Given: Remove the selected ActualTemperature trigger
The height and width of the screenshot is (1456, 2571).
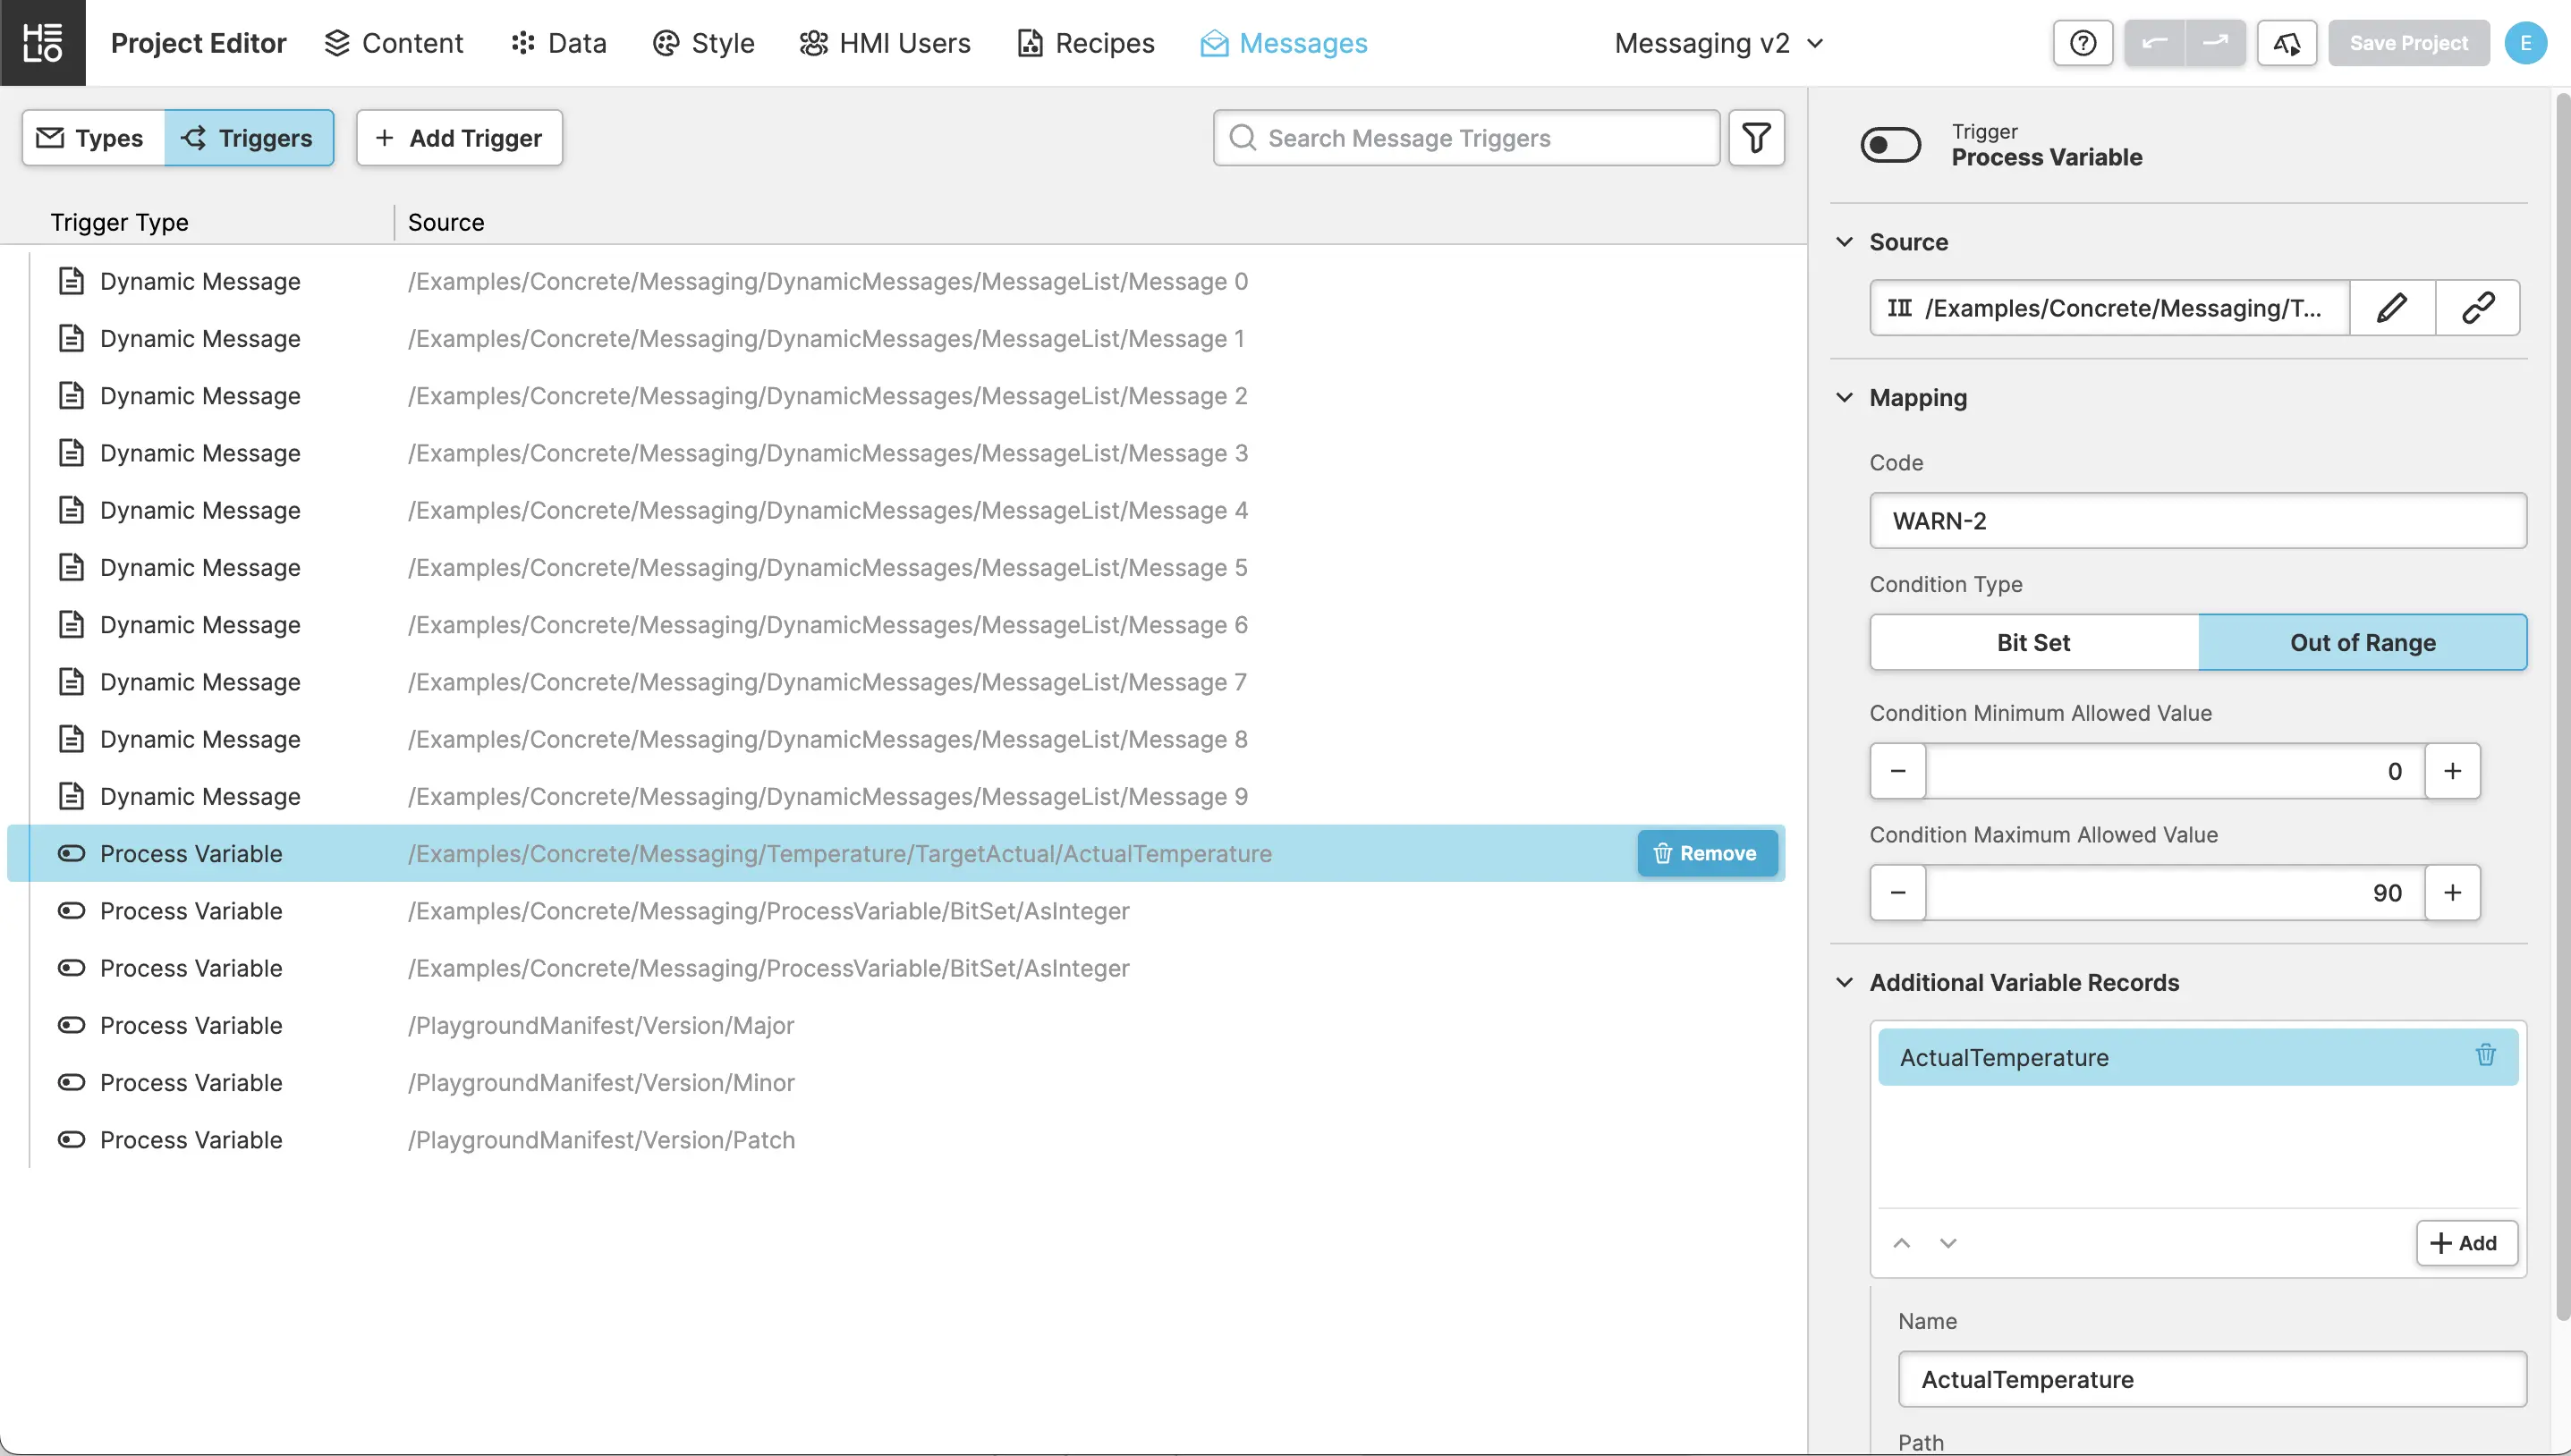Looking at the screenshot, I should click(x=1706, y=854).
